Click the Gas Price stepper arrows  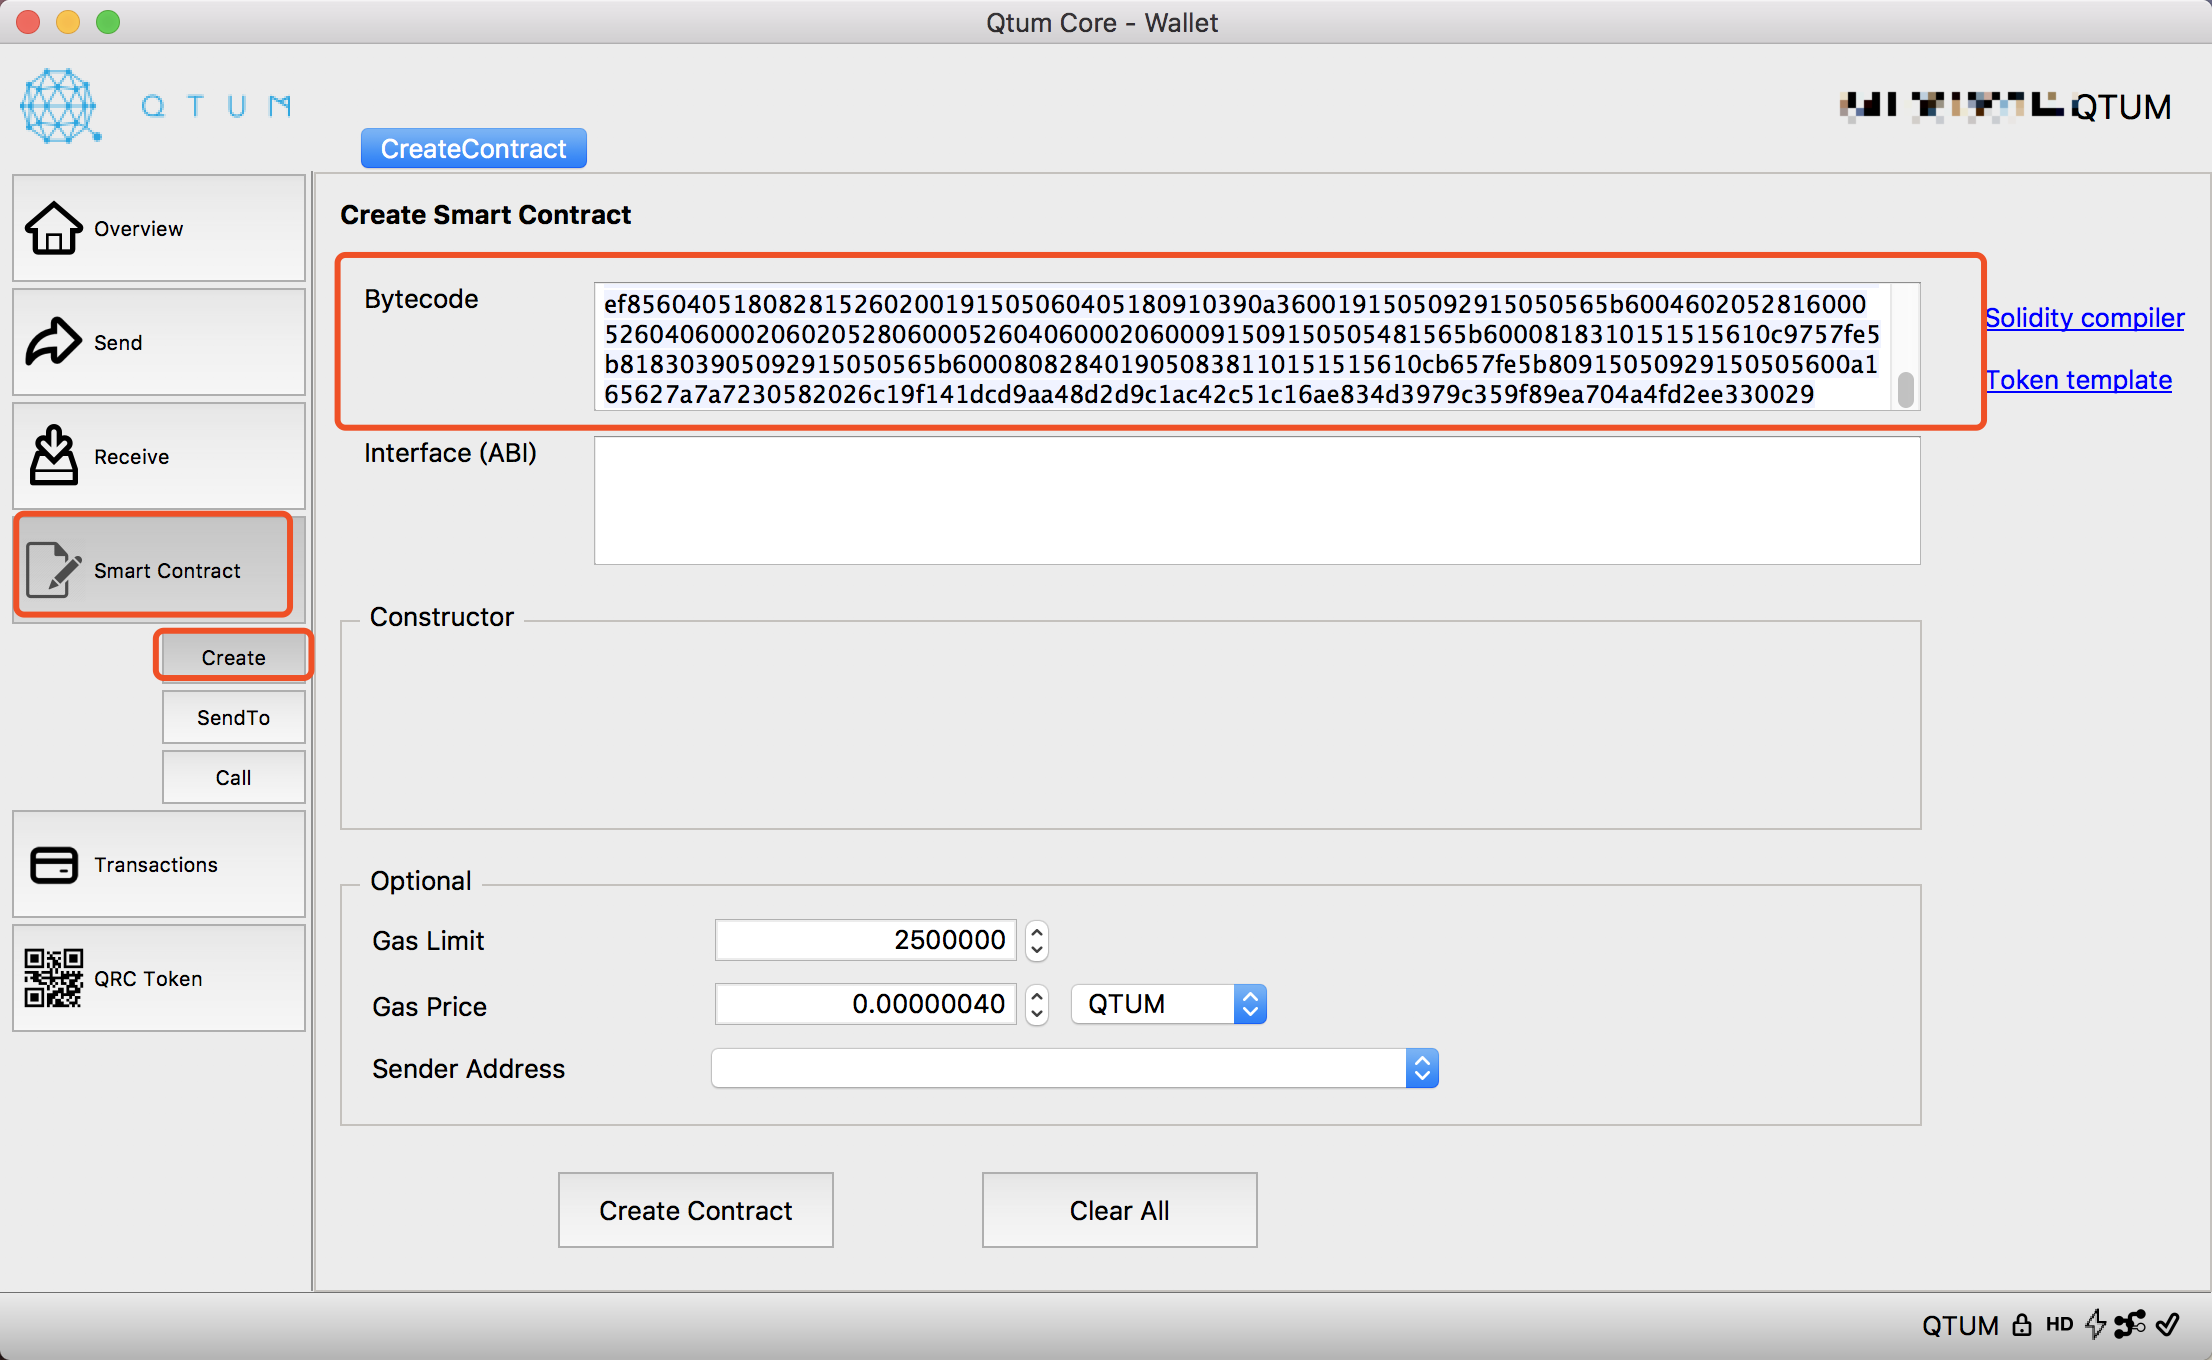click(x=1037, y=1004)
